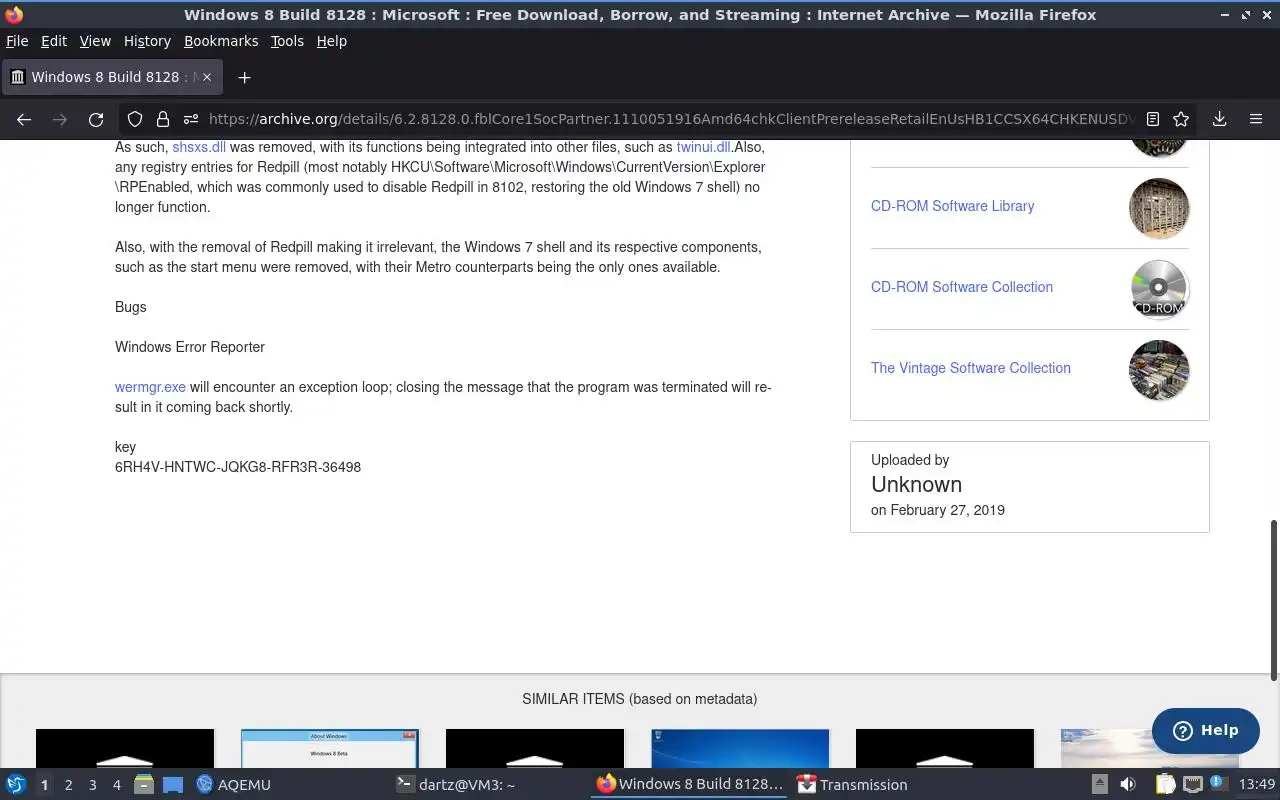Go back to the previous page
1280x800 pixels.
pyautogui.click(x=24, y=119)
